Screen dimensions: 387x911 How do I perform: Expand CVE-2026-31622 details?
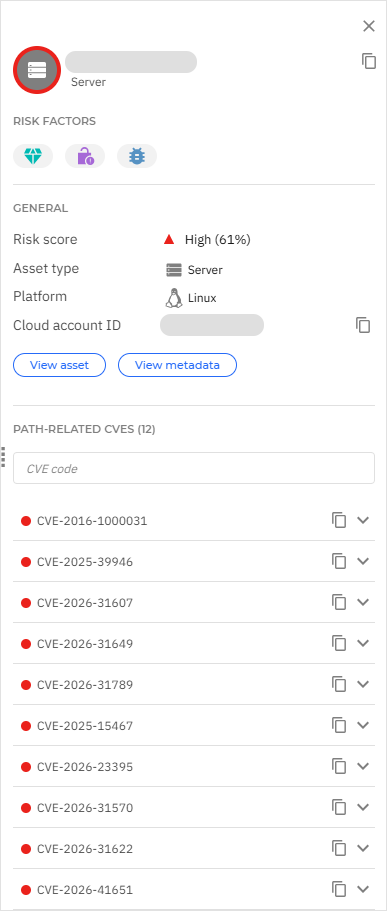[x=363, y=848]
